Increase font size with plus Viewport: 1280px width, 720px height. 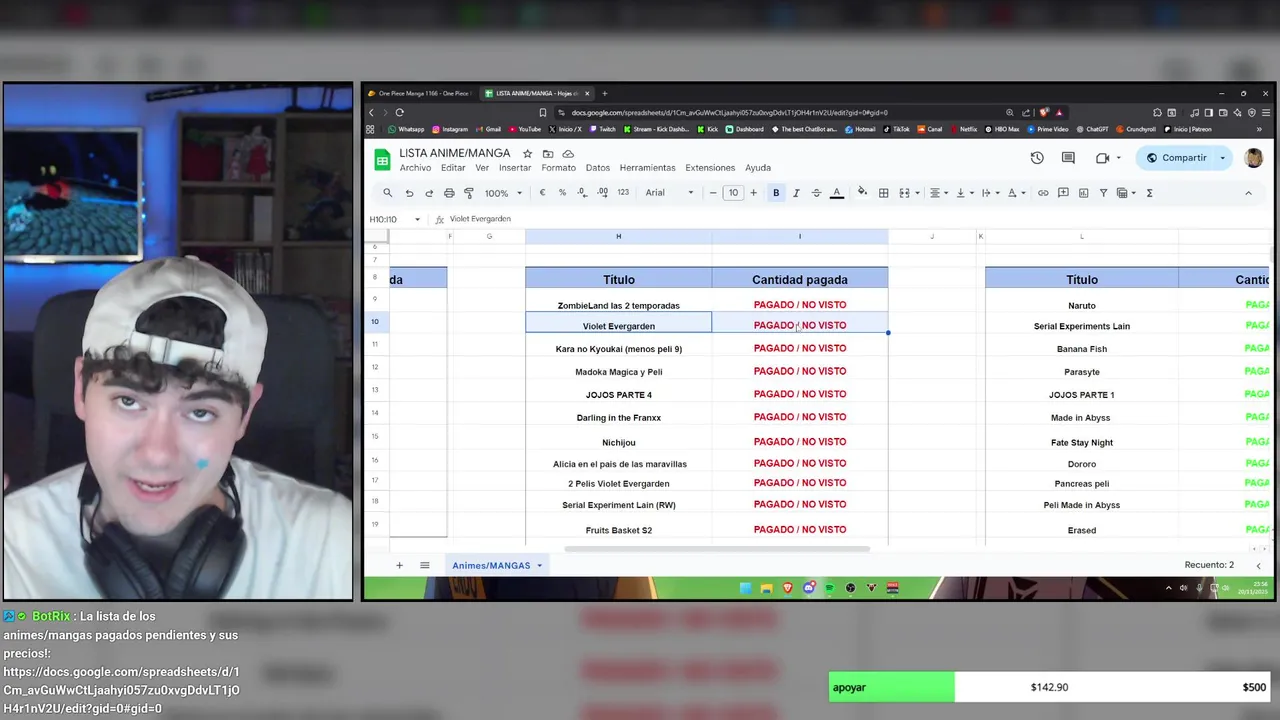point(753,193)
